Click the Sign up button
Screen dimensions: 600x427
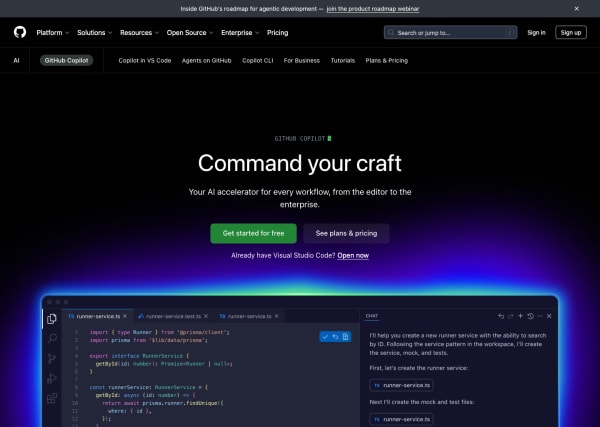tap(571, 33)
